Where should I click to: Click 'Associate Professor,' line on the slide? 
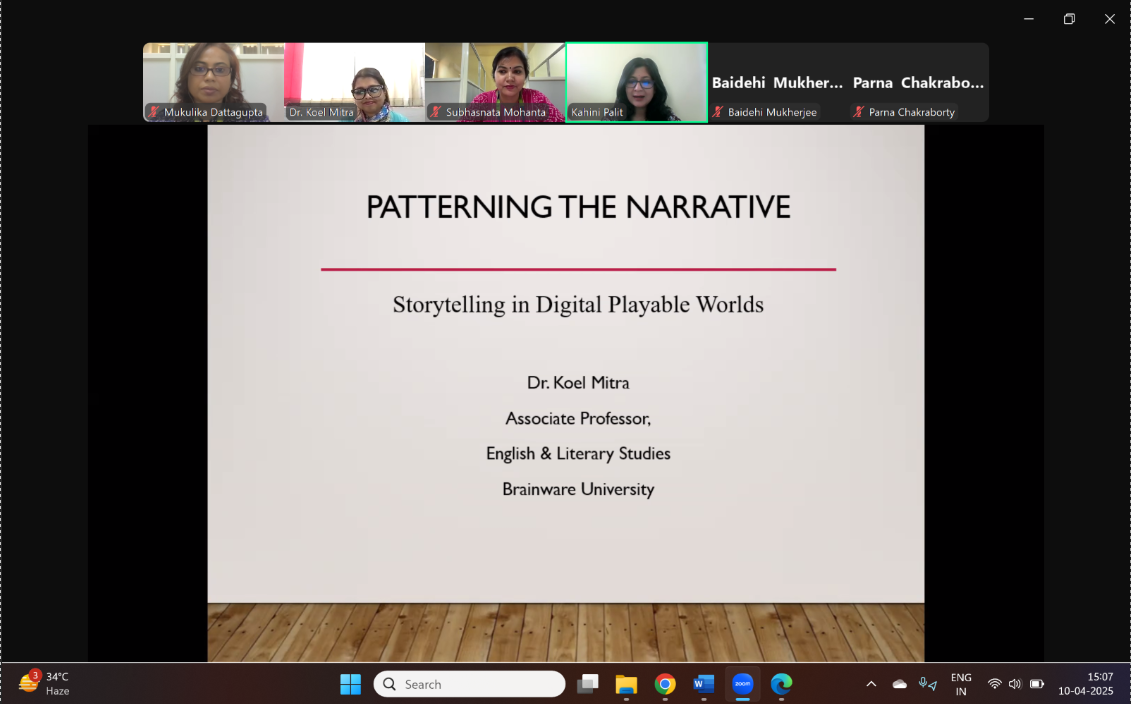578,418
